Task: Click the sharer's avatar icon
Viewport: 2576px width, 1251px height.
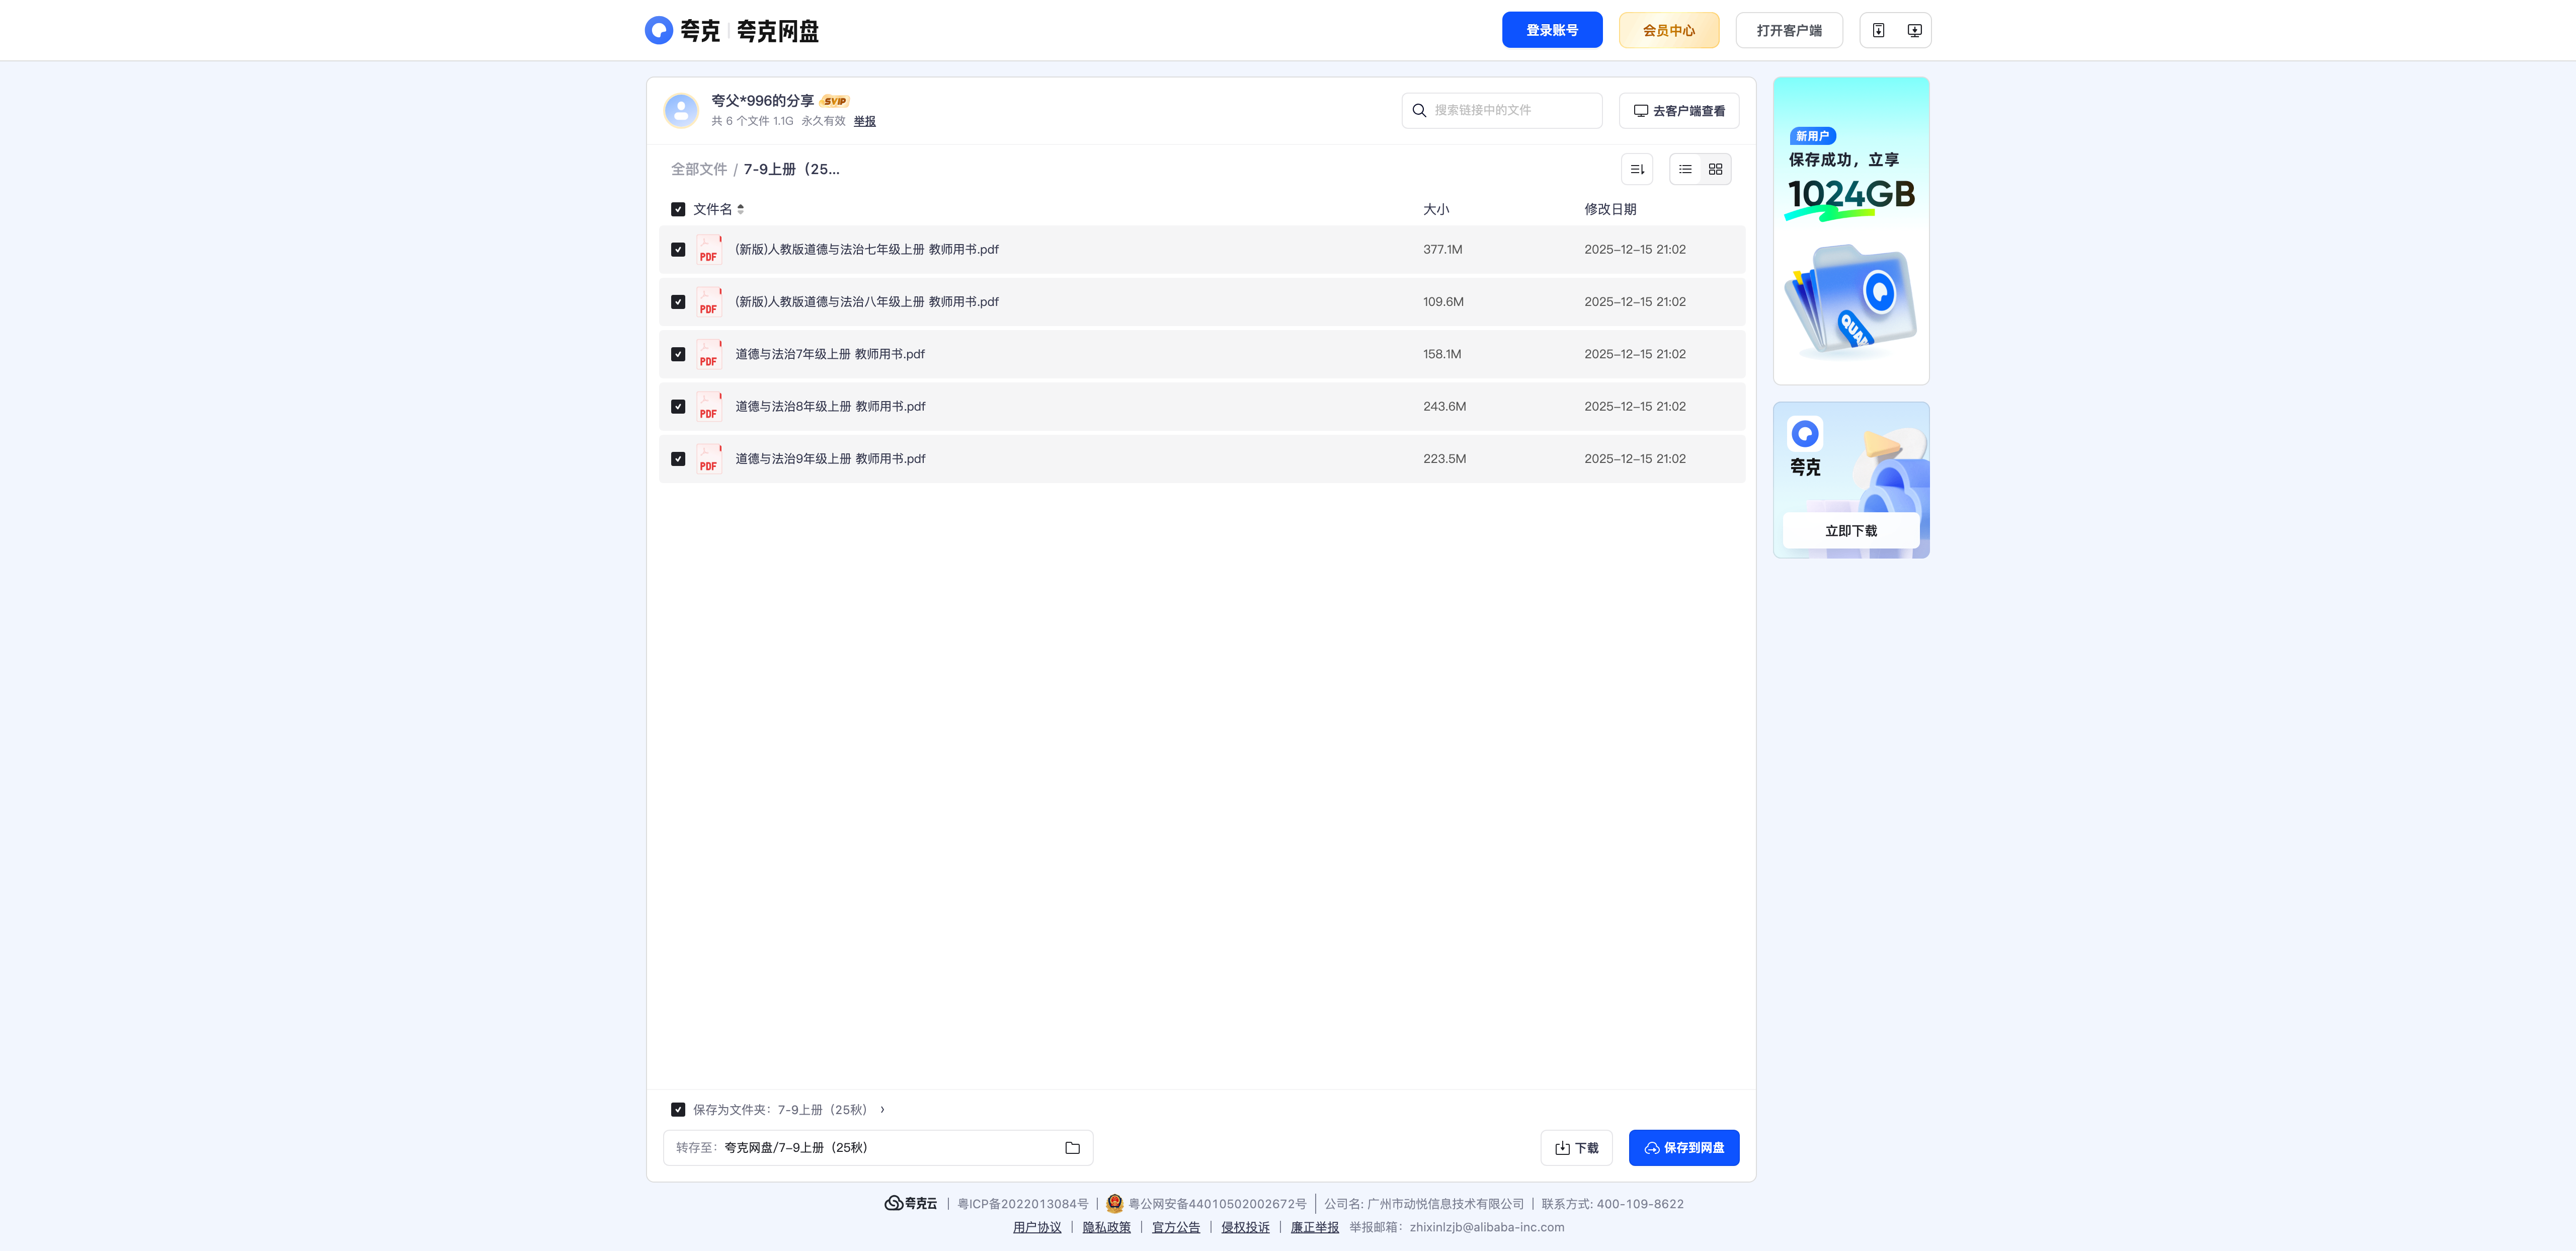Action: click(681, 110)
